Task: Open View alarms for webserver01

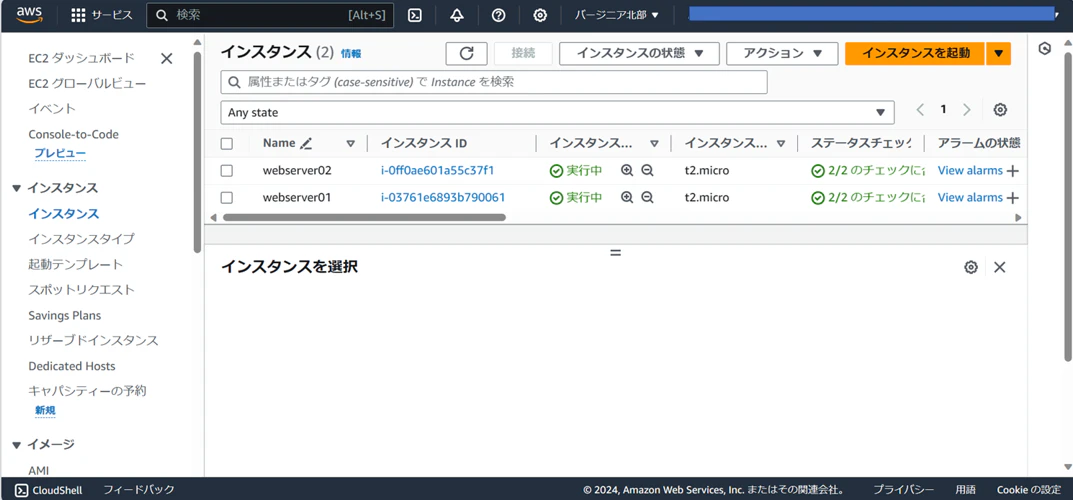Action: pyautogui.click(x=970, y=198)
